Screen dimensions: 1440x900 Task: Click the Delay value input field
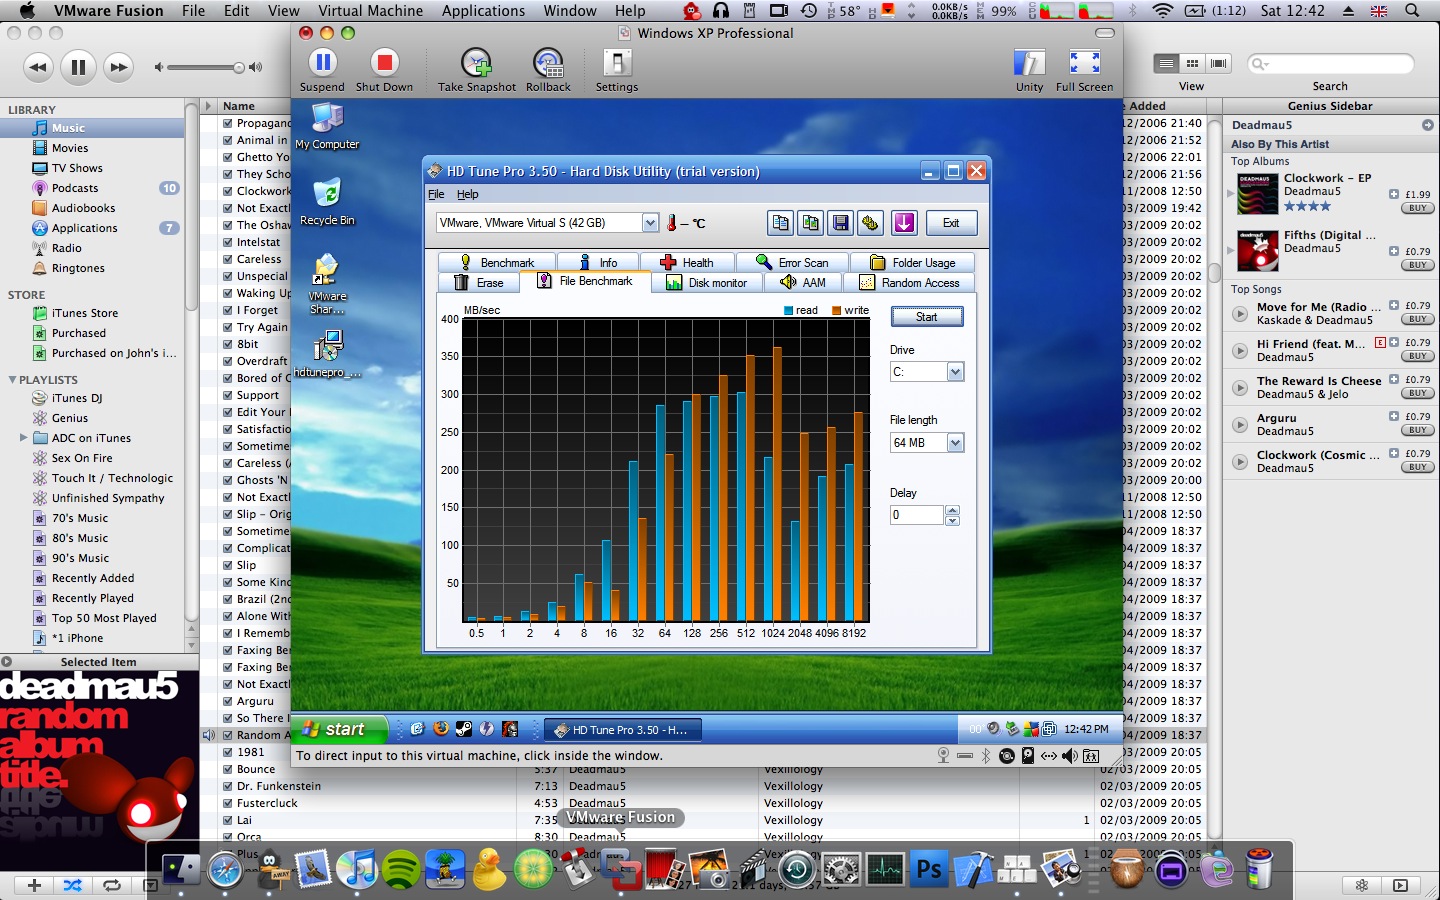(x=917, y=515)
